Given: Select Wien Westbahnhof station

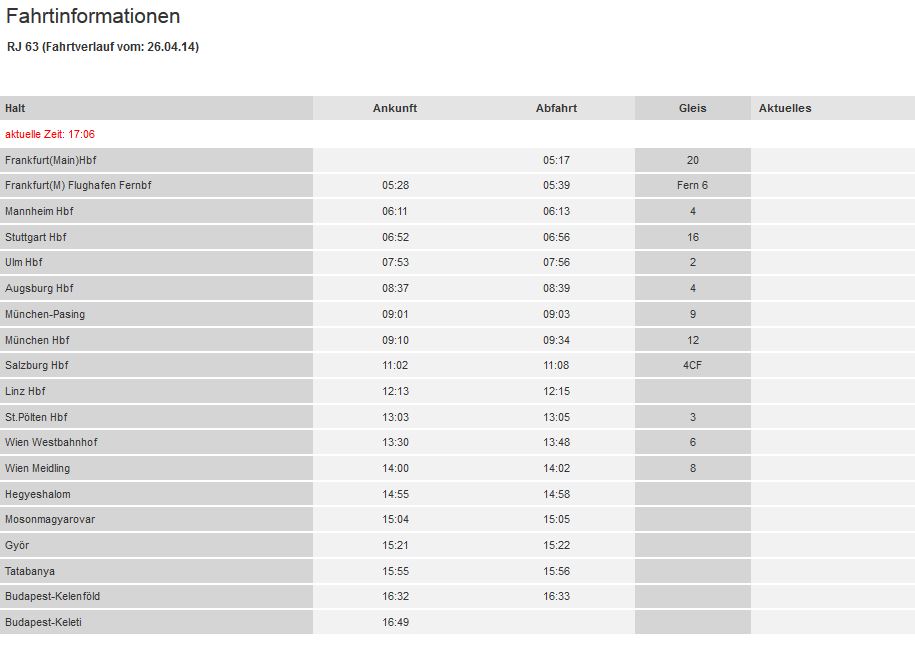Looking at the screenshot, I should pos(51,442).
